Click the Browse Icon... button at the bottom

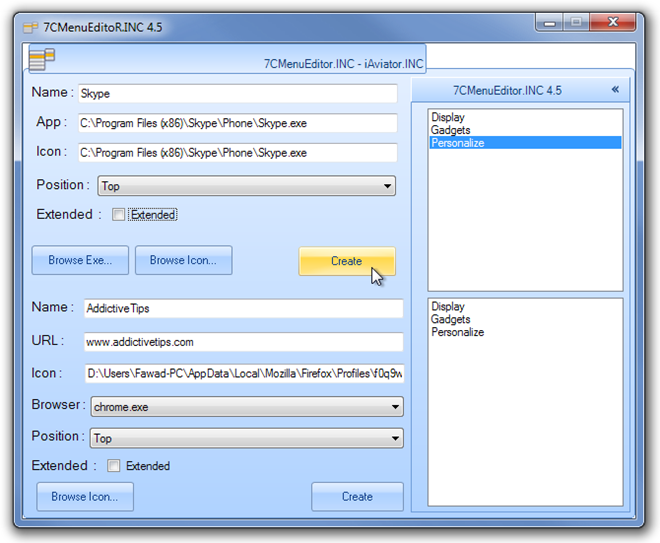click(85, 497)
